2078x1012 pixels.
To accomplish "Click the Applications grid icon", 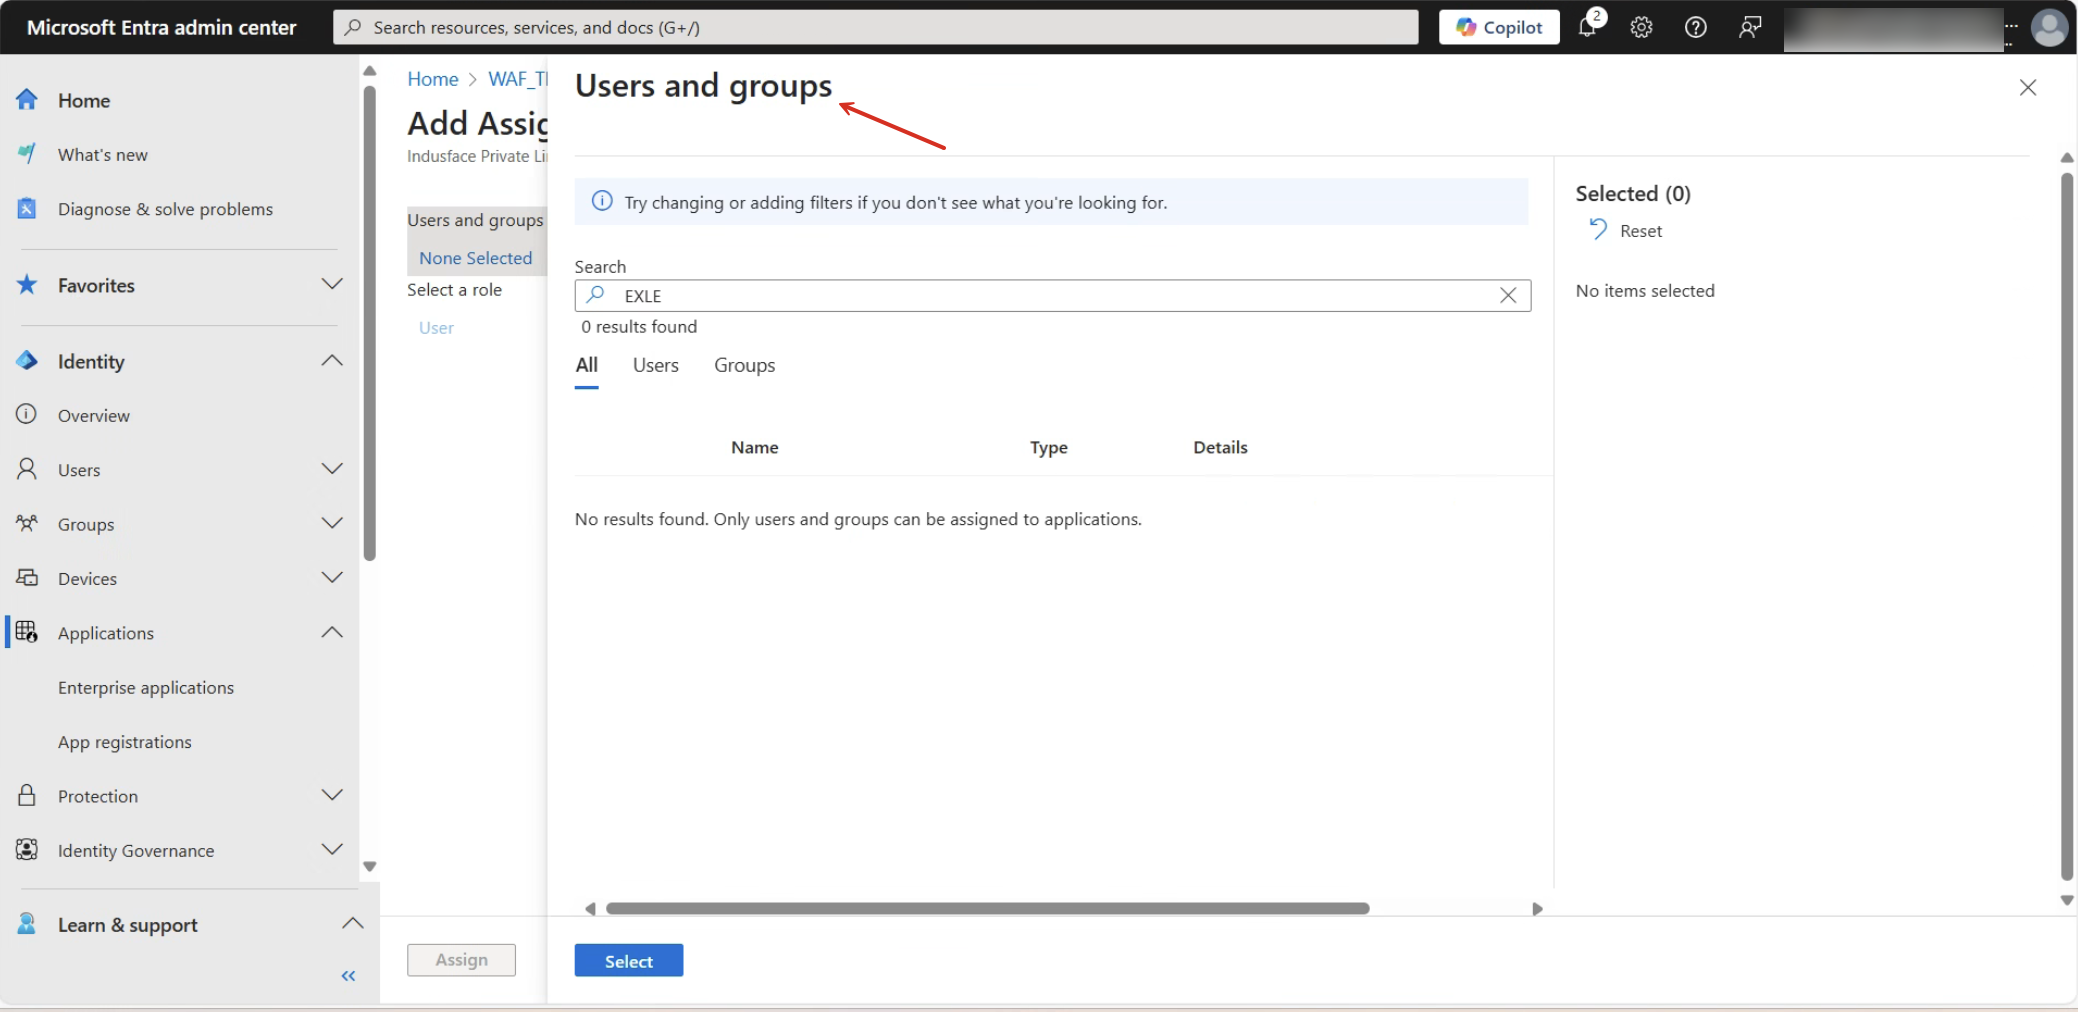I will point(27,632).
